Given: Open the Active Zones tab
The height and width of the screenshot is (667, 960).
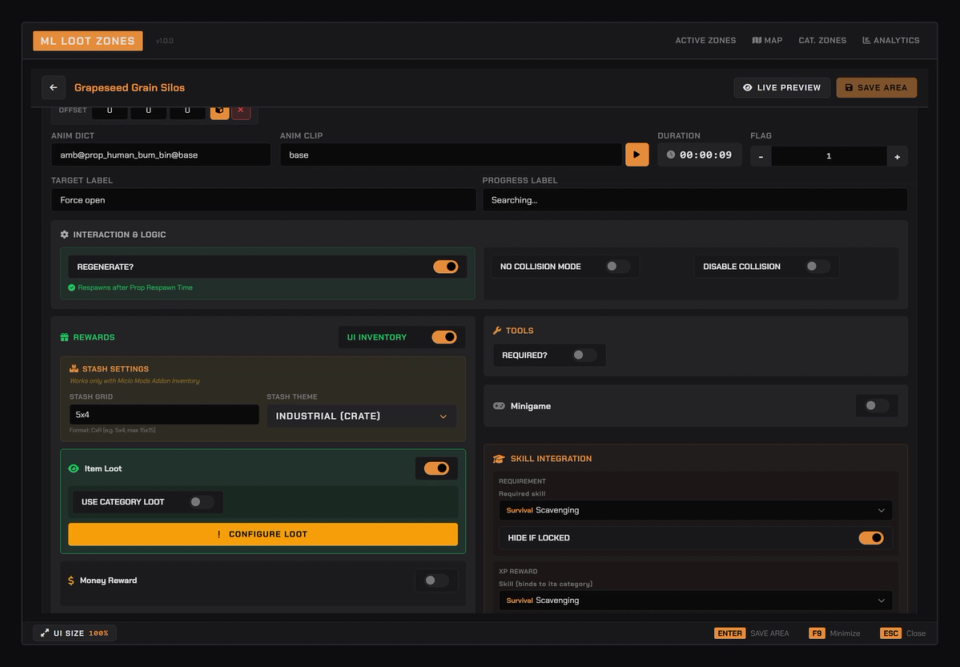Looking at the screenshot, I should pyautogui.click(x=705, y=40).
